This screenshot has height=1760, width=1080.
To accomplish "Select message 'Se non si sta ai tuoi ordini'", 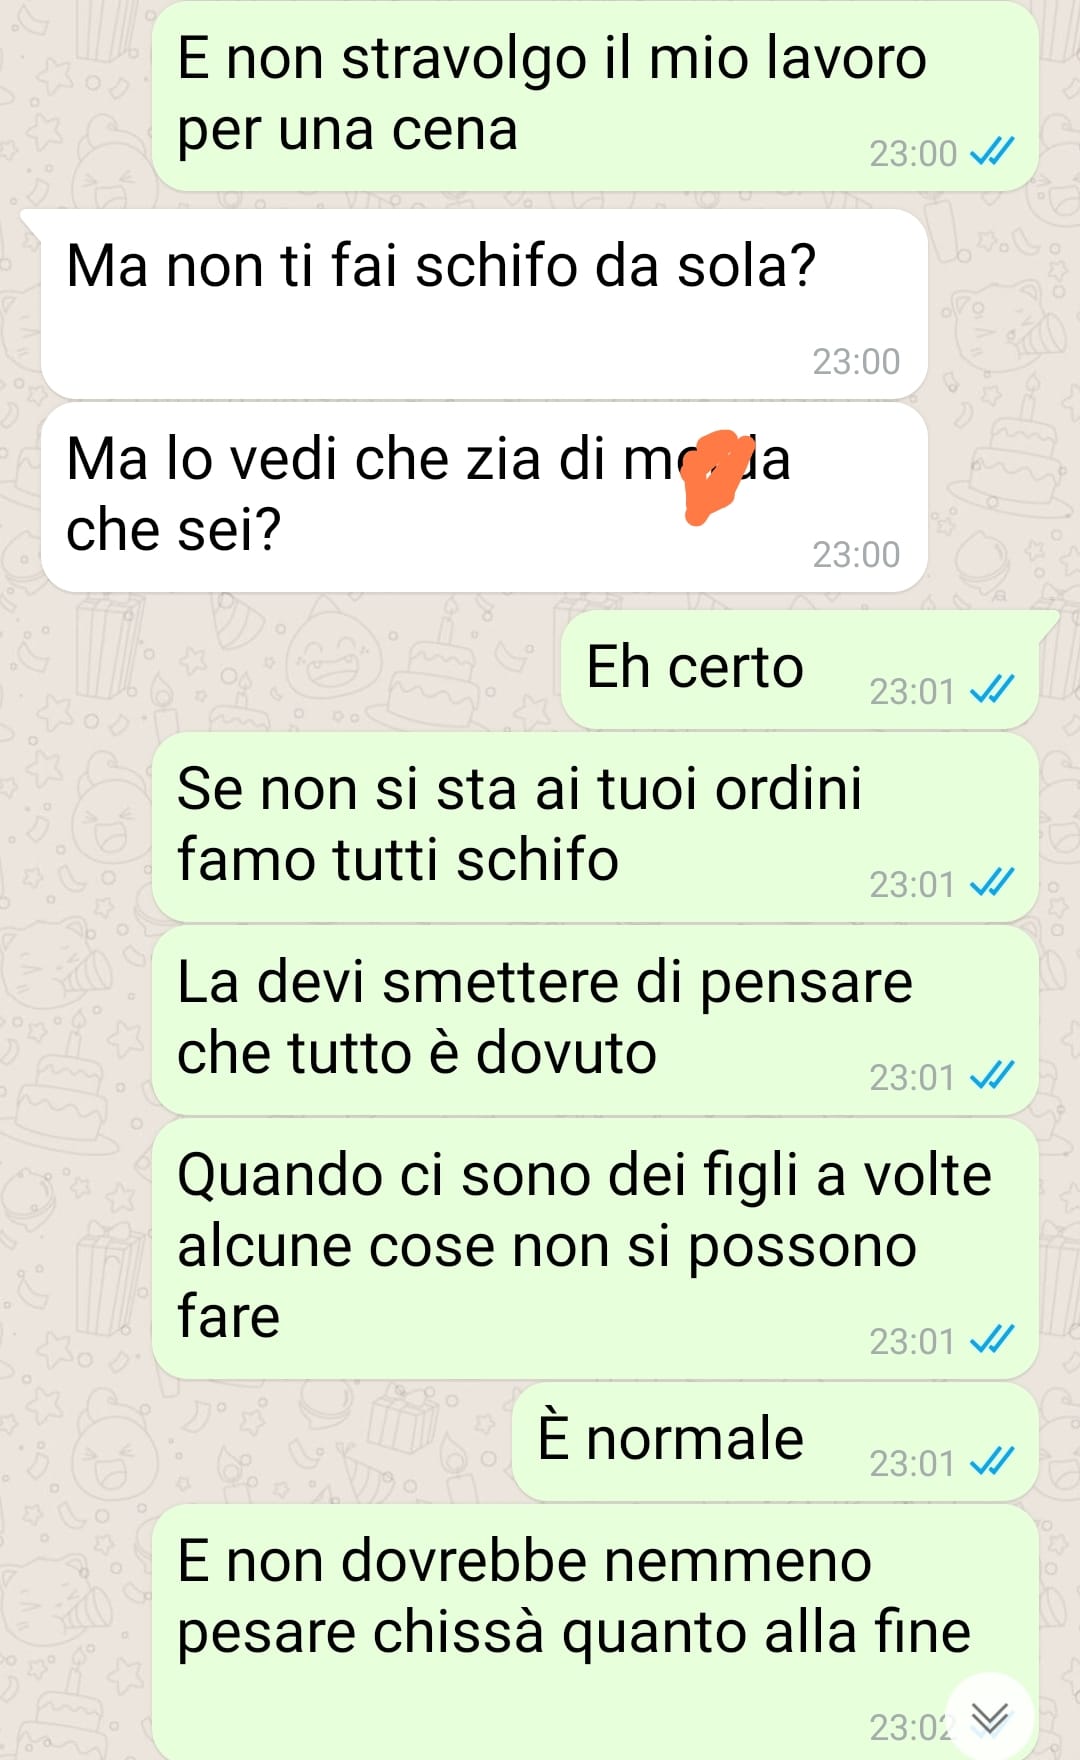I will (595, 827).
